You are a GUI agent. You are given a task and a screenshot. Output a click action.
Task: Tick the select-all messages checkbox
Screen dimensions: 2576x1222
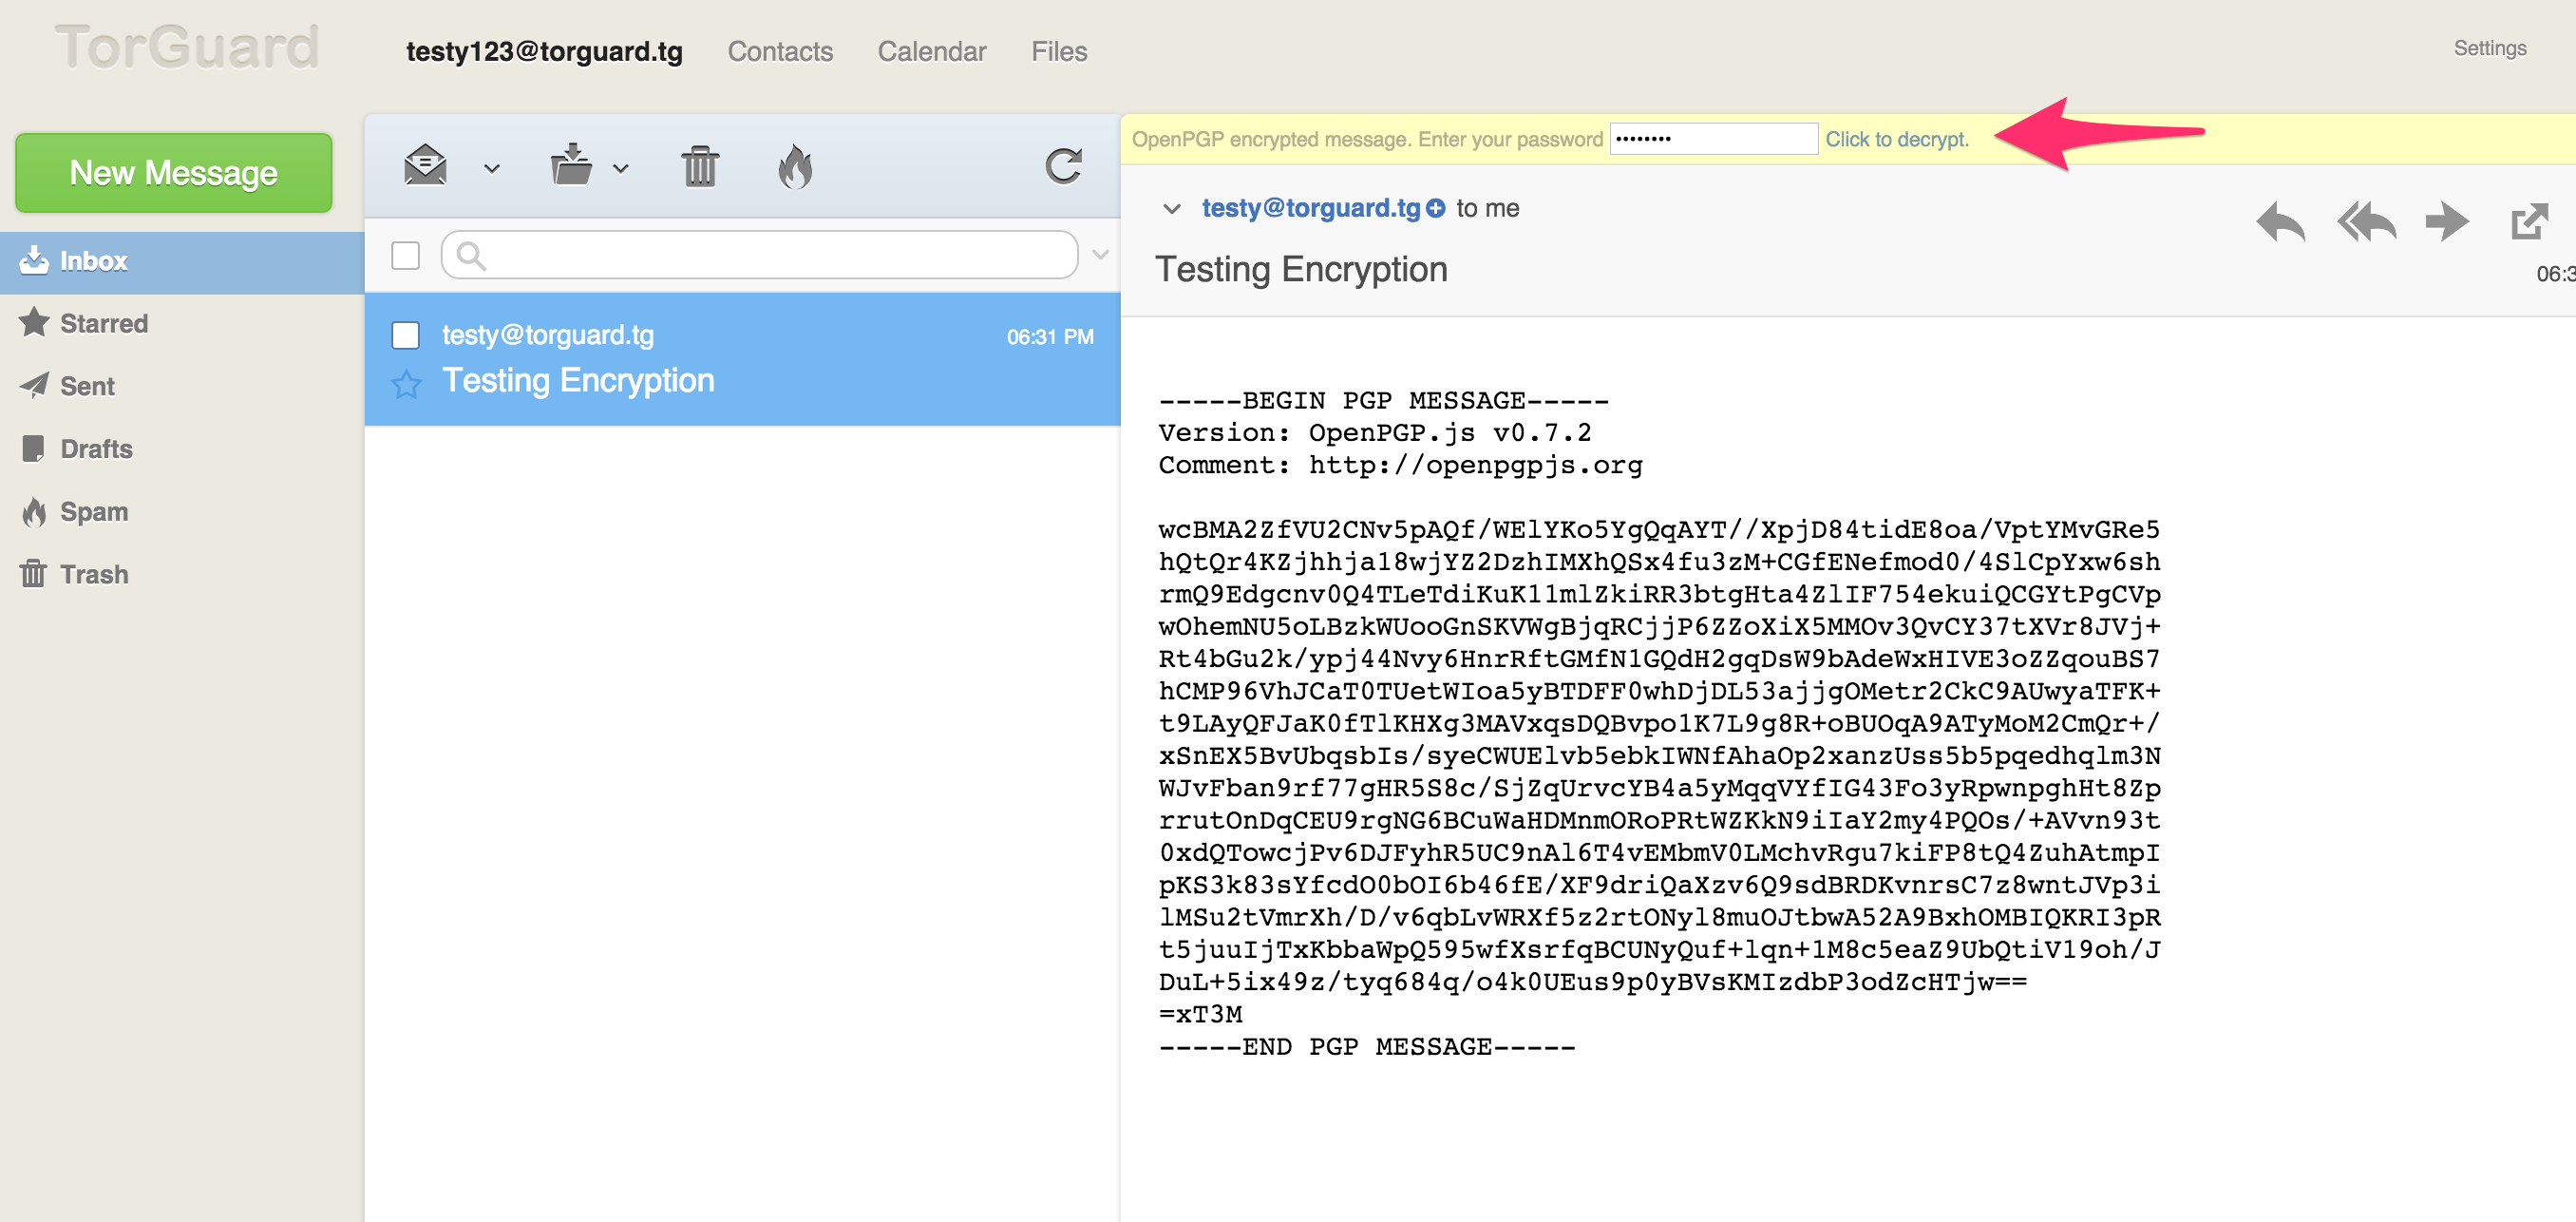pyautogui.click(x=405, y=255)
